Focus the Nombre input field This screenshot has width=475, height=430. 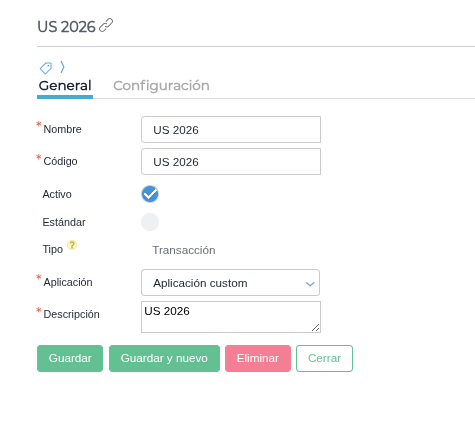(231, 129)
